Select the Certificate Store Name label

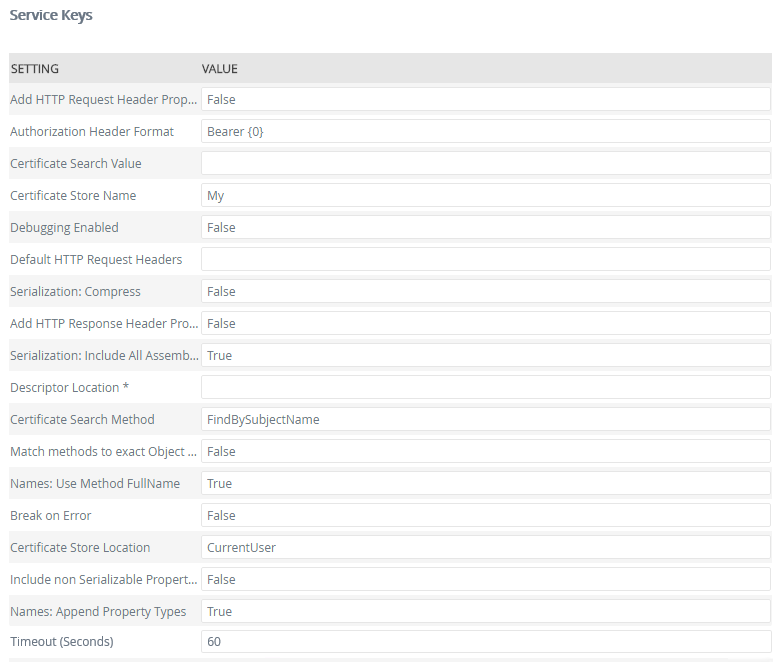pos(73,196)
